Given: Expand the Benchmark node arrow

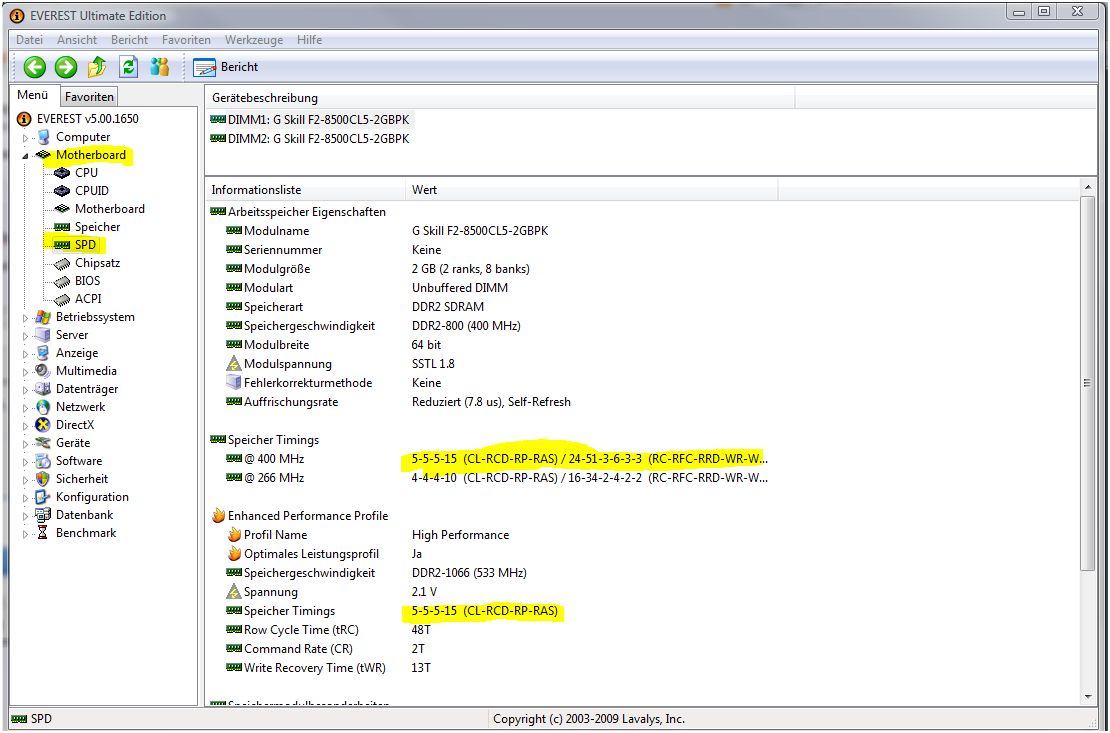Looking at the screenshot, I should 26,534.
